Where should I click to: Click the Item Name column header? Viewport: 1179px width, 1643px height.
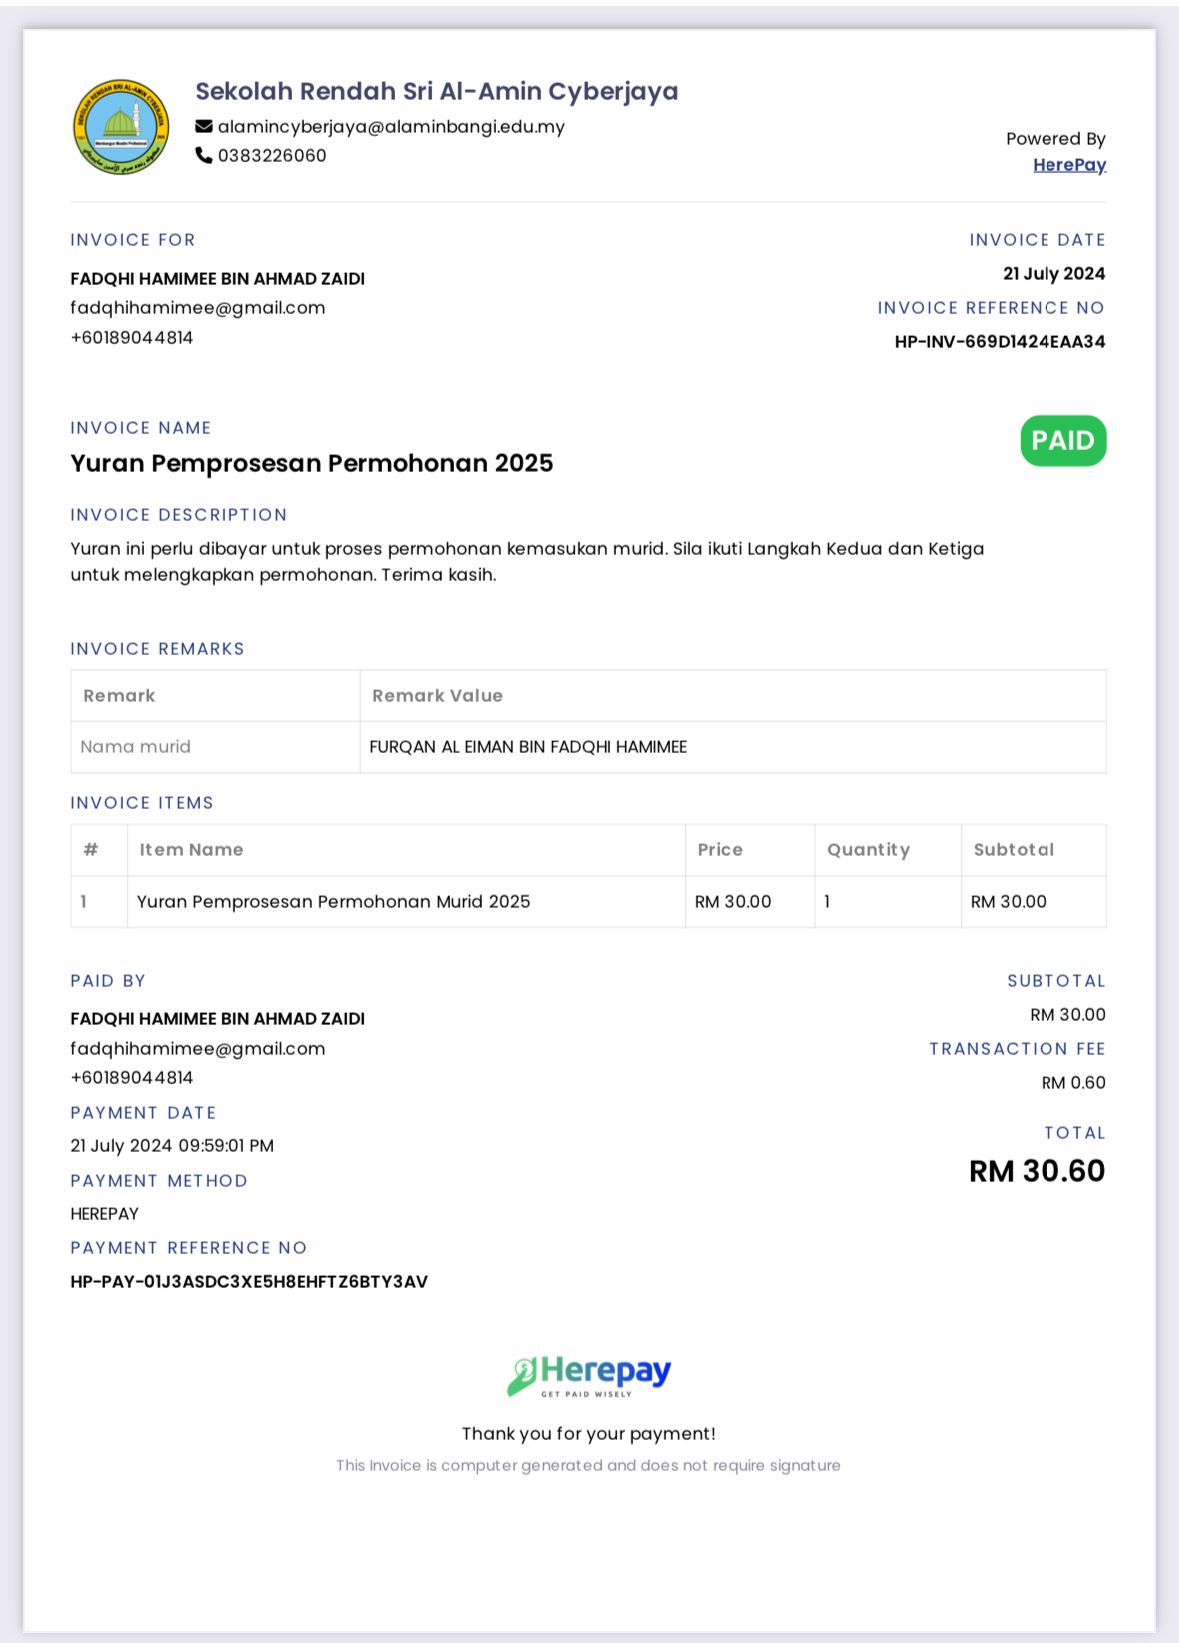(191, 850)
